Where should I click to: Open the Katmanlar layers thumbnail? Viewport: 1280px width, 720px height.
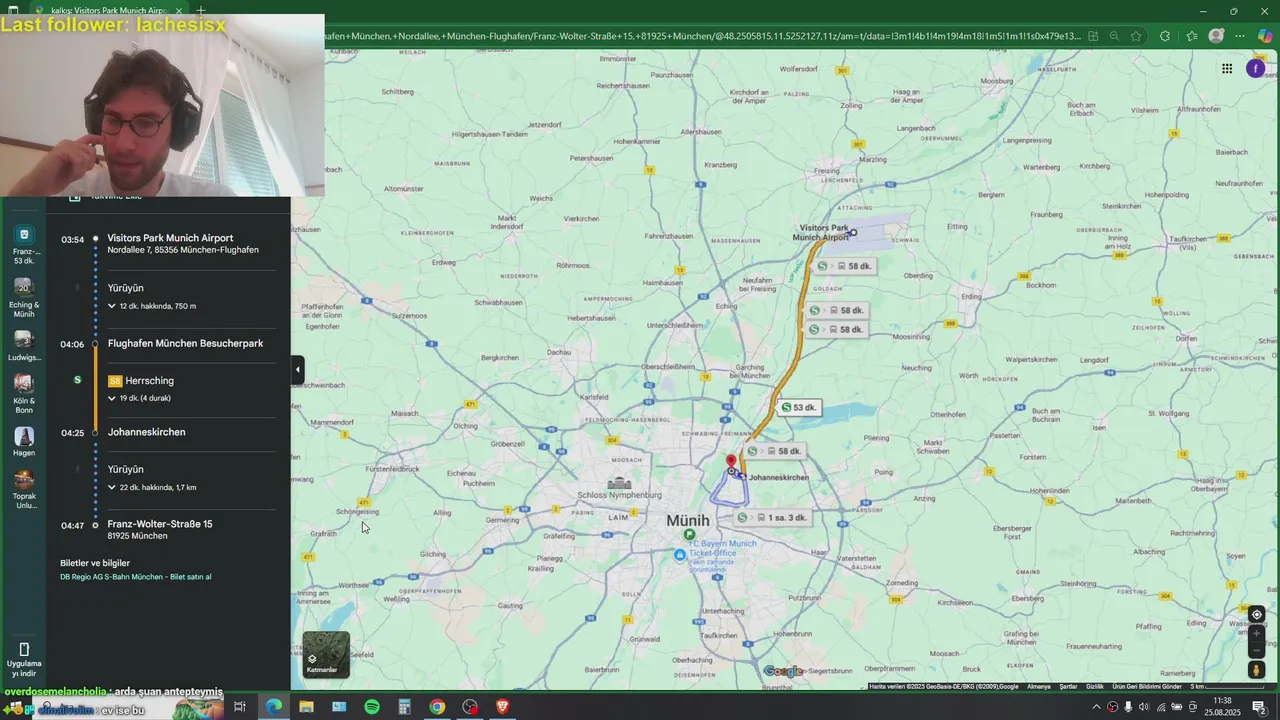[326, 654]
